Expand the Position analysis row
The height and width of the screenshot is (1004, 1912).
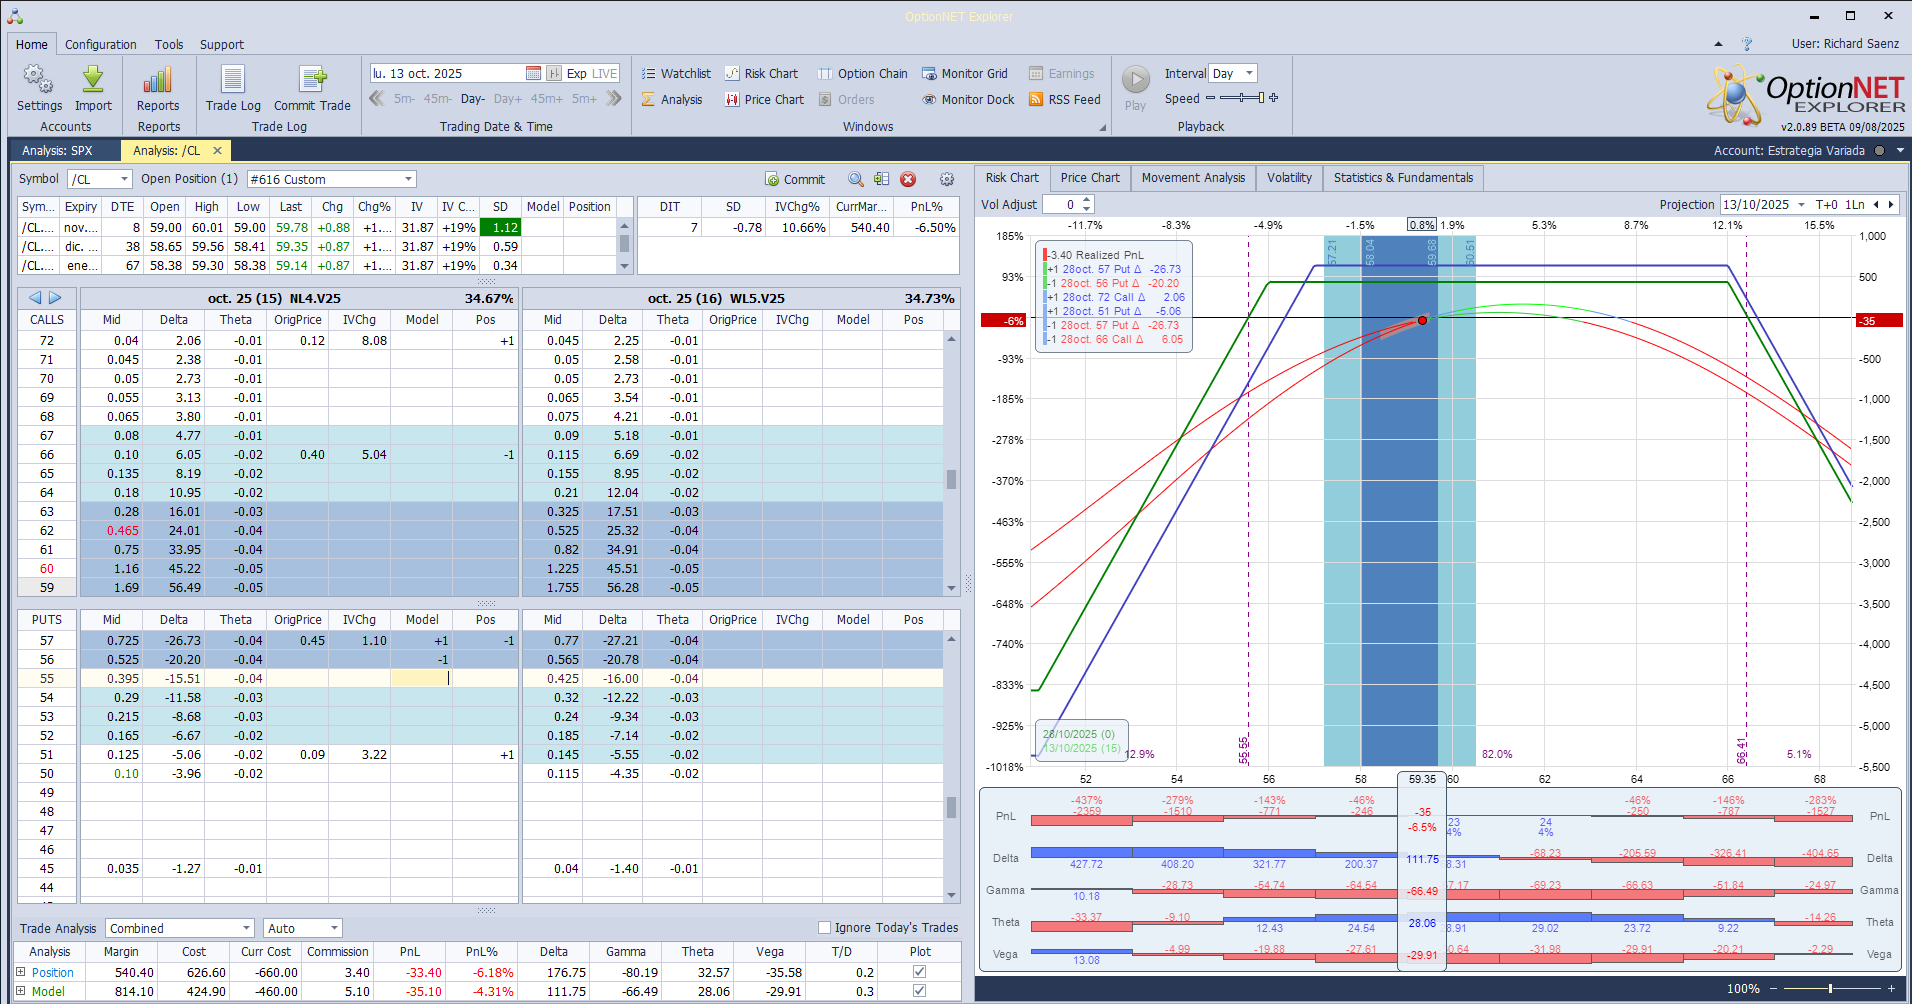(x=21, y=972)
